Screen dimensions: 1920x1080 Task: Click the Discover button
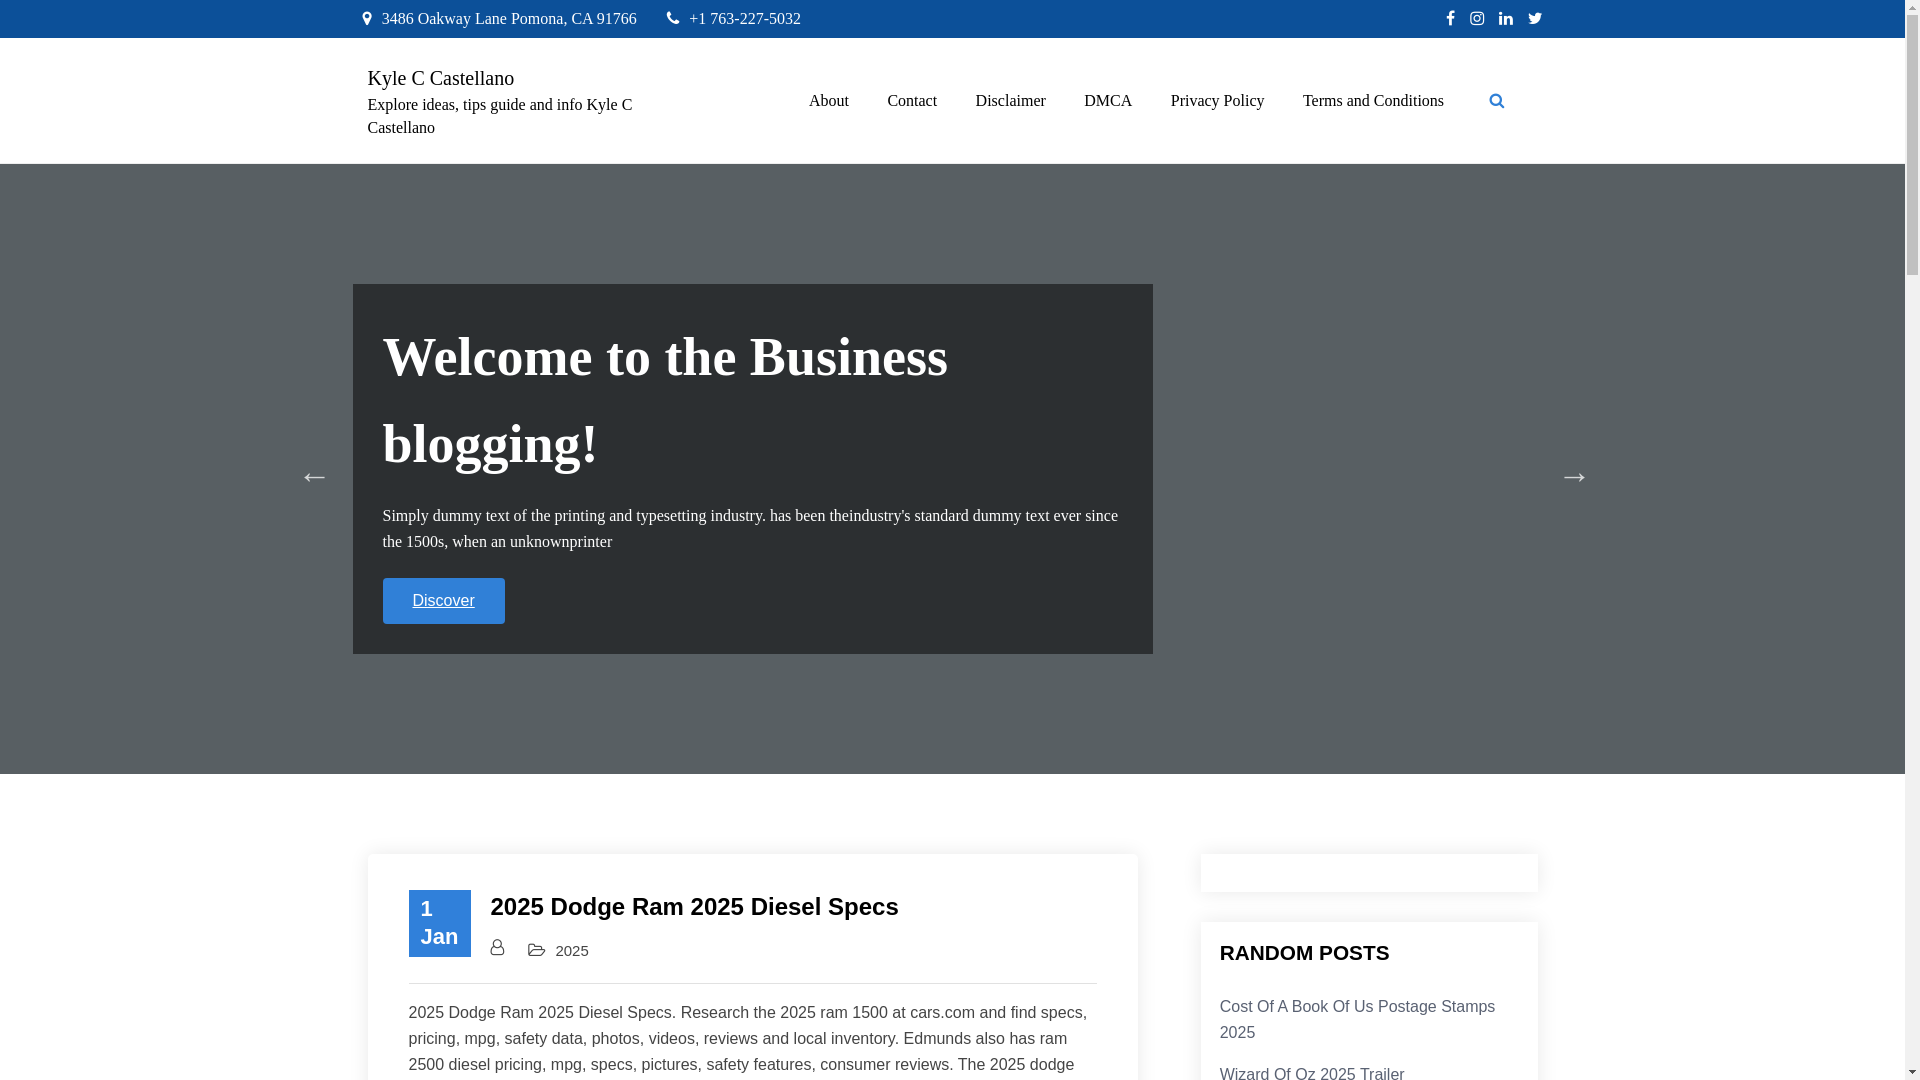point(443,601)
